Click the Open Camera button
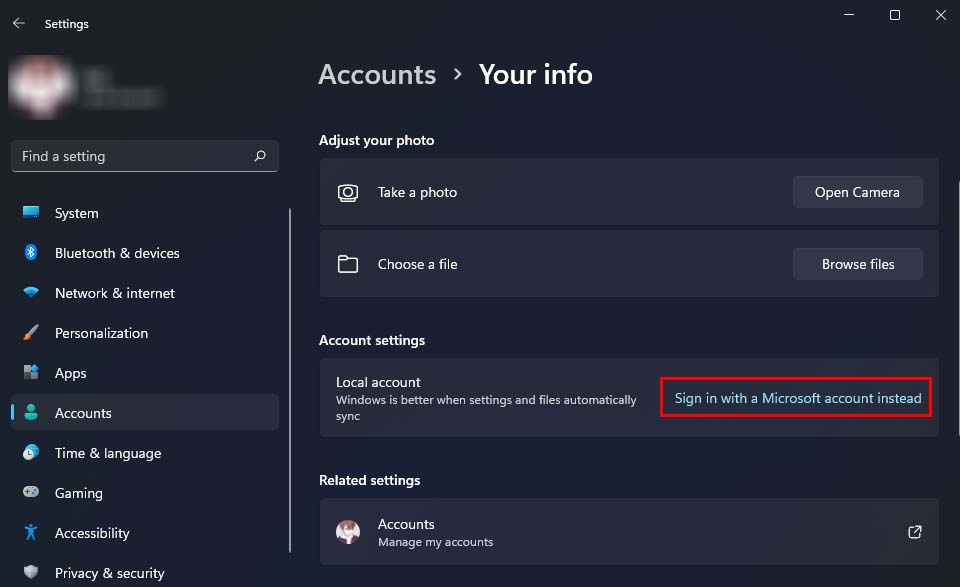960x587 pixels. click(x=857, y=192)
